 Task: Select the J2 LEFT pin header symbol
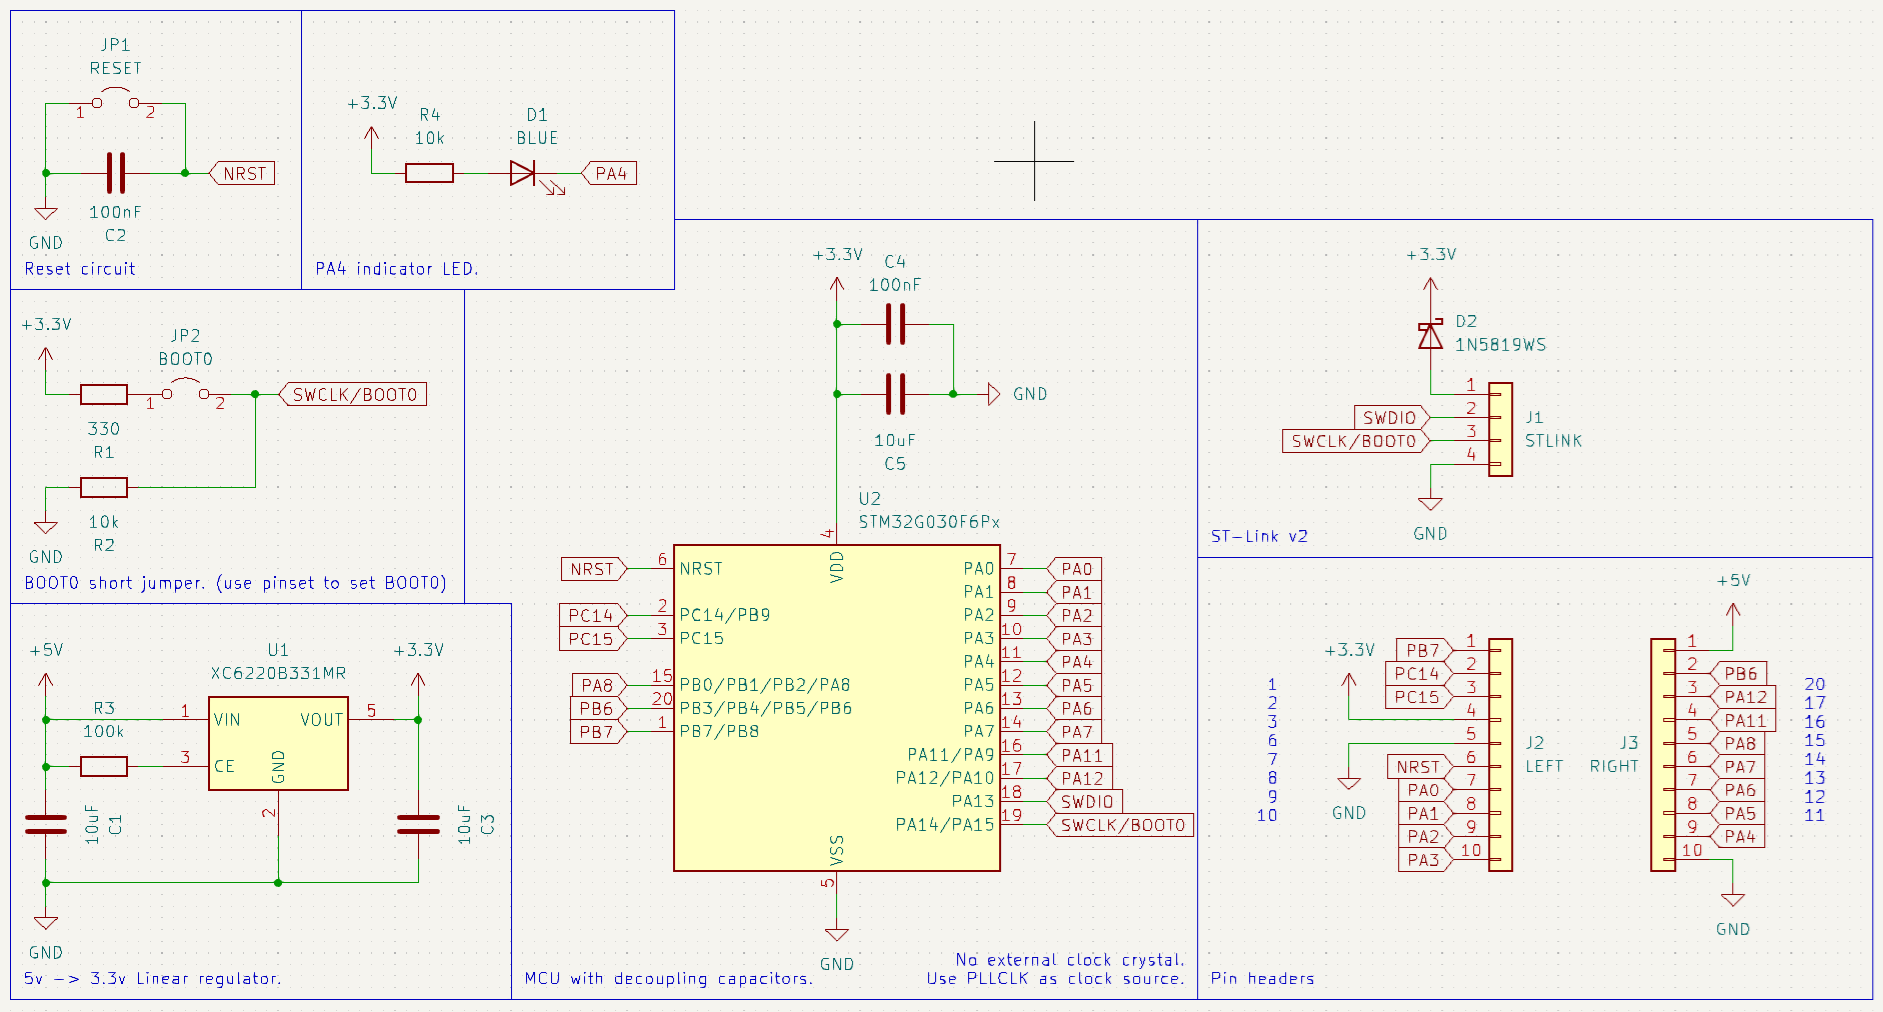coord(1500,755)
